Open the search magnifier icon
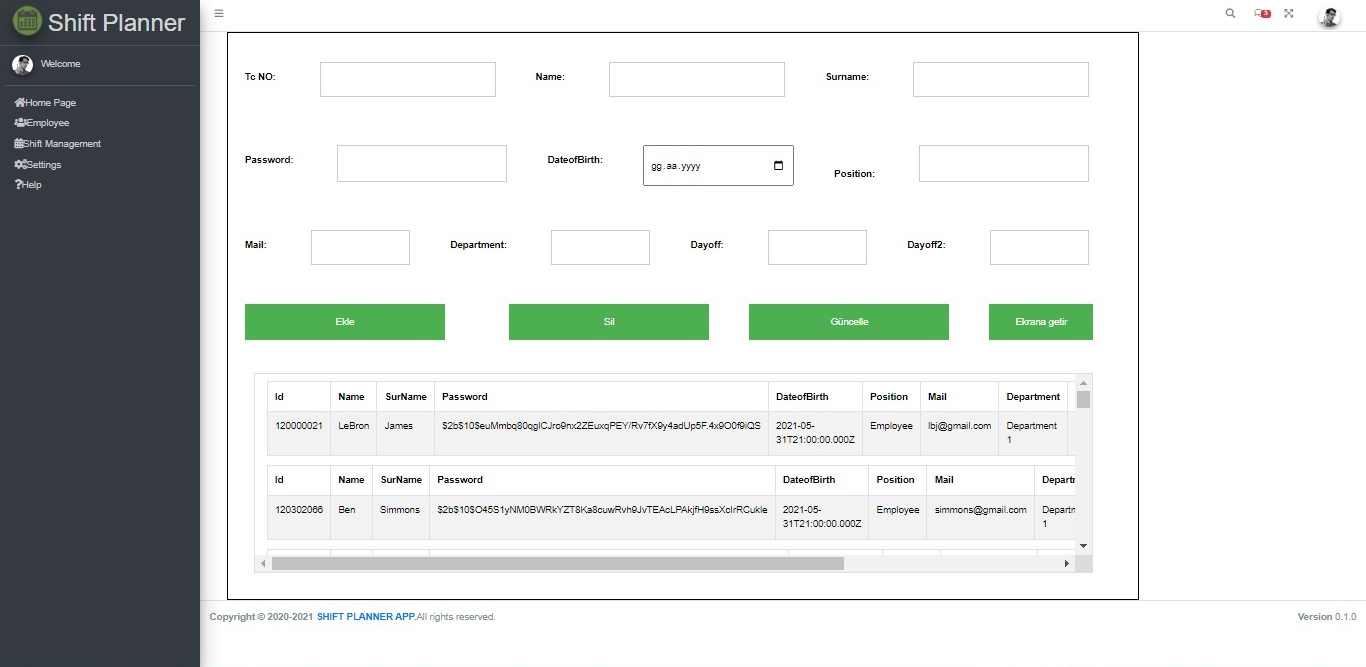This screenshot has width=1366, height=667. 1230,13
